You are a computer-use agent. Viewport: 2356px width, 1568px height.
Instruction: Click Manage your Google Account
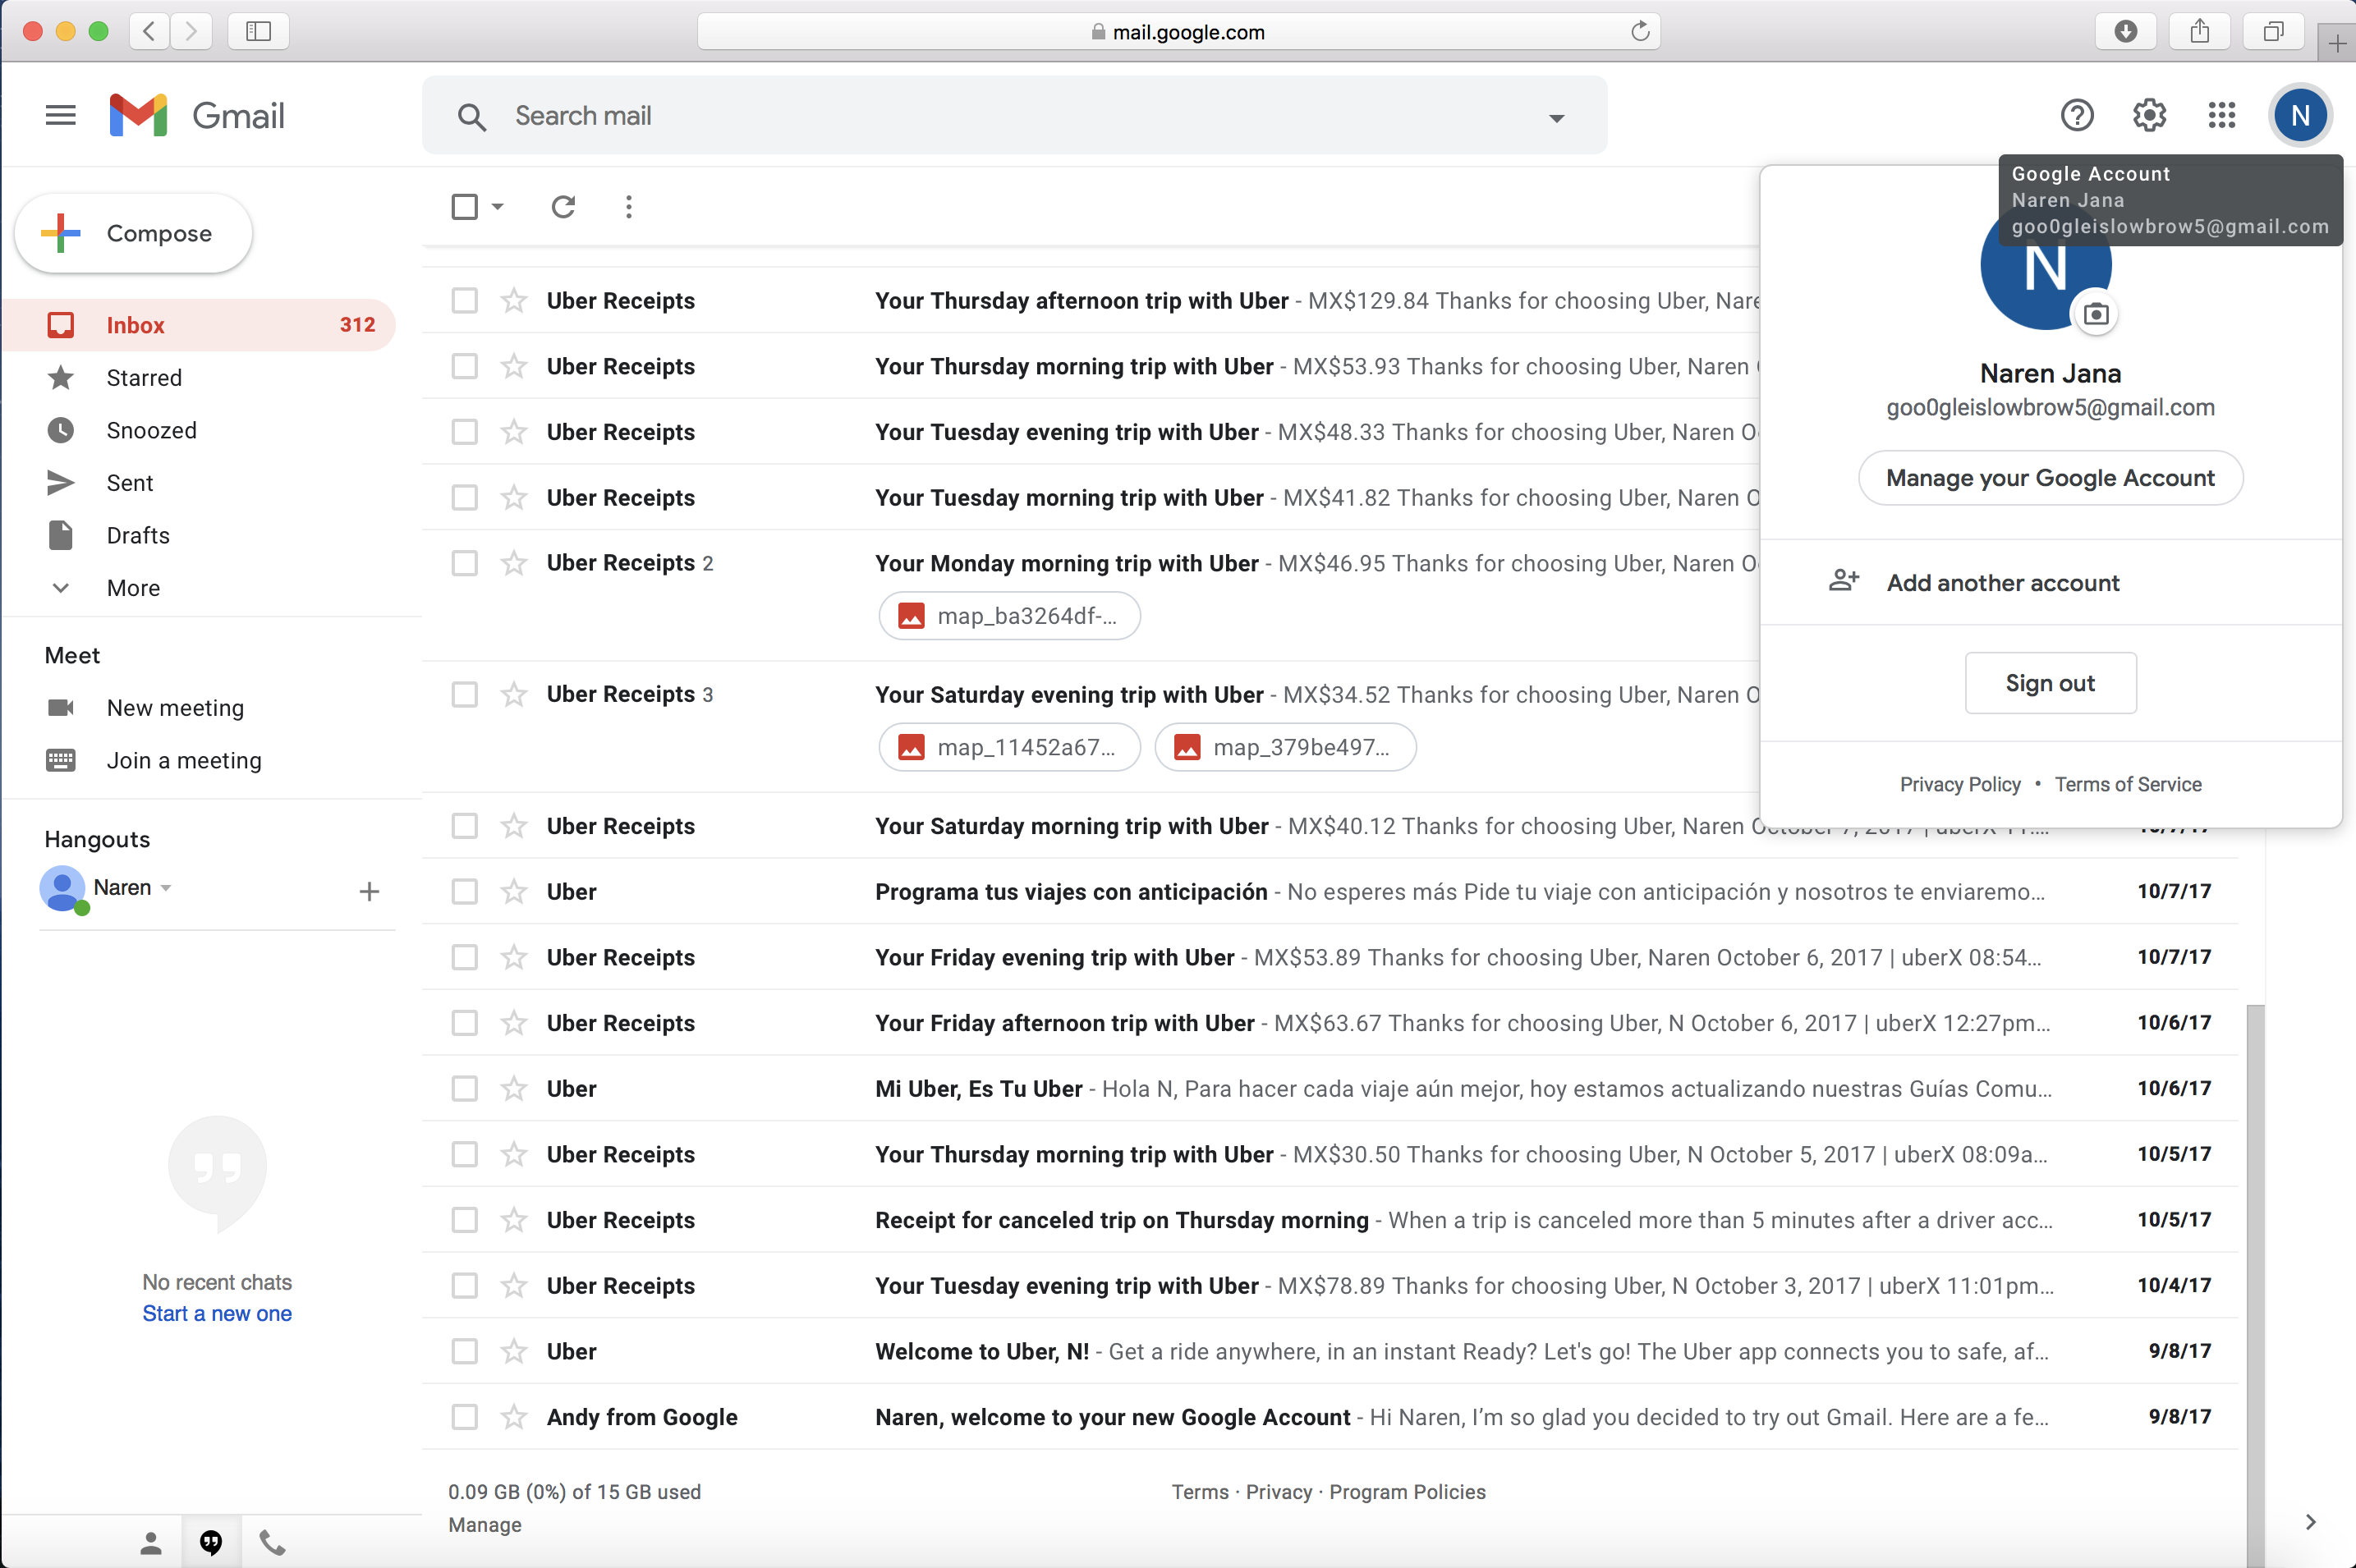[x=2050, y=478]
